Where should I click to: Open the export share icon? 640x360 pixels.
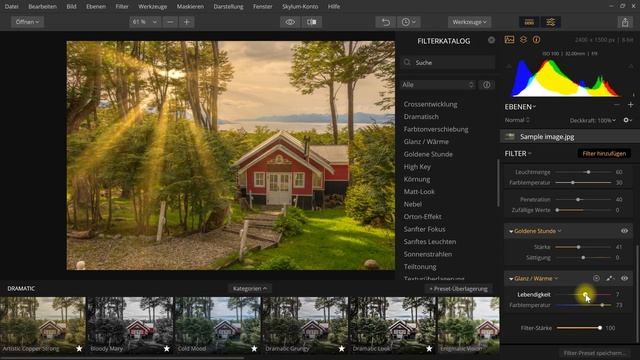[625, 22]
